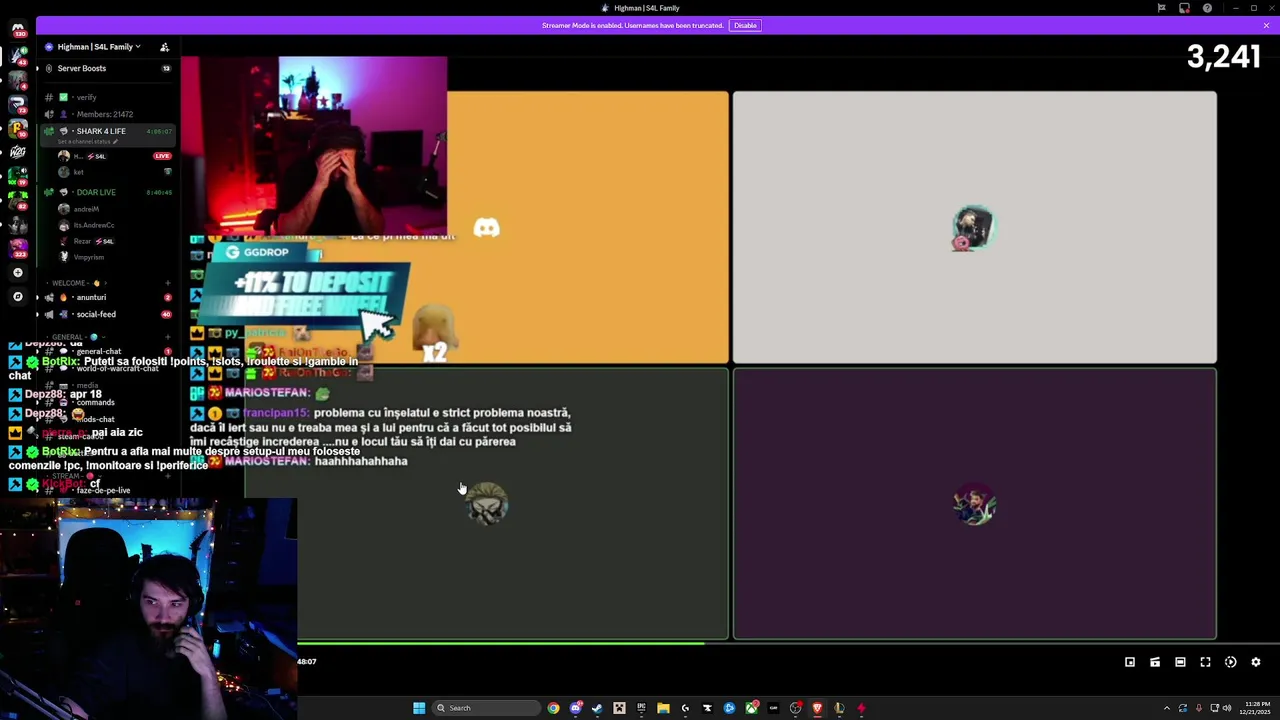Open the general-chat channel
Screen dimensions: 1280x720
[x=98, y=352]
